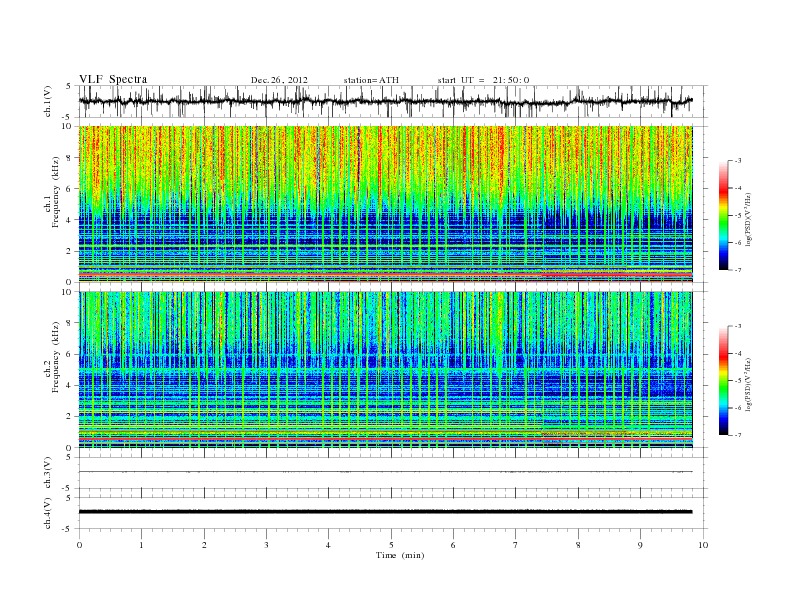Click the ch.4(V) axis label

click(48, 513)
